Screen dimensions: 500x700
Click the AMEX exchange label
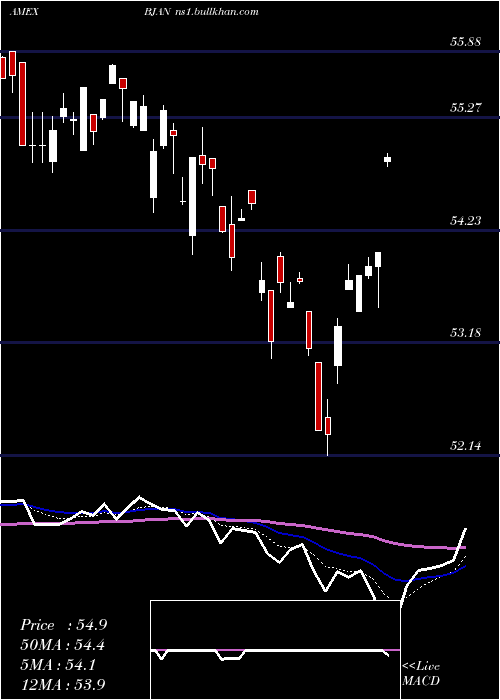24,12
